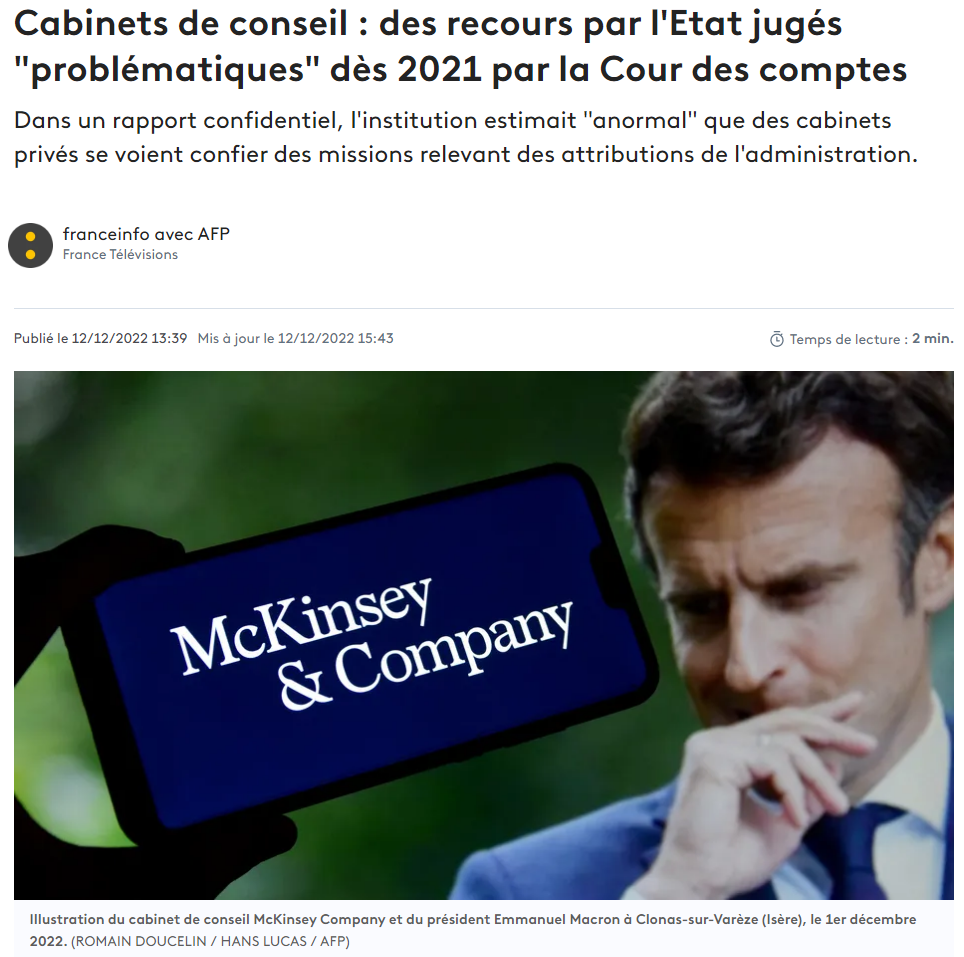964x957 pixels.
Task: Open the main article photo
Action: point(484,635)
